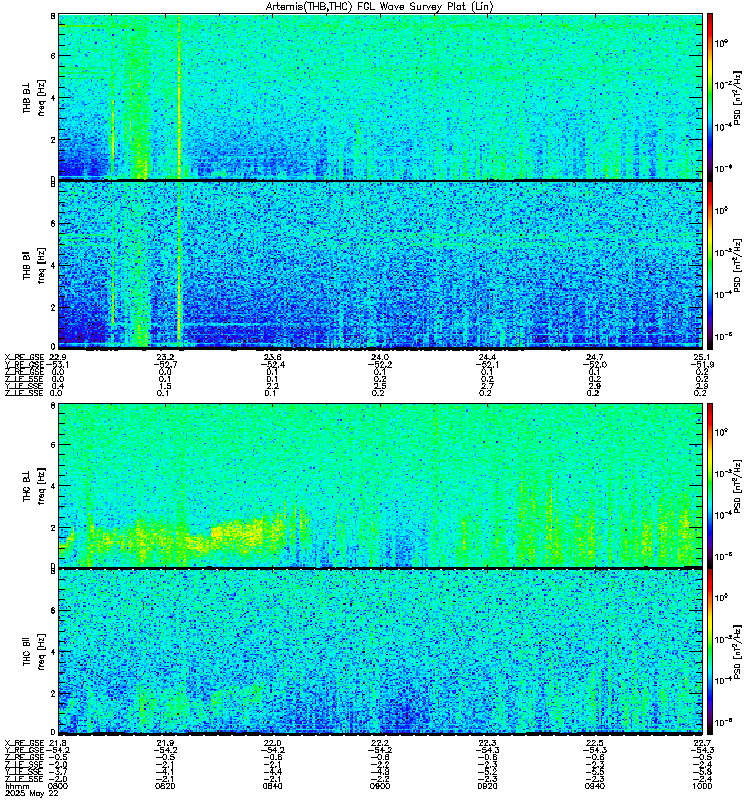
Task: Click the THB position value '22.9'
Action: [58, 357]
